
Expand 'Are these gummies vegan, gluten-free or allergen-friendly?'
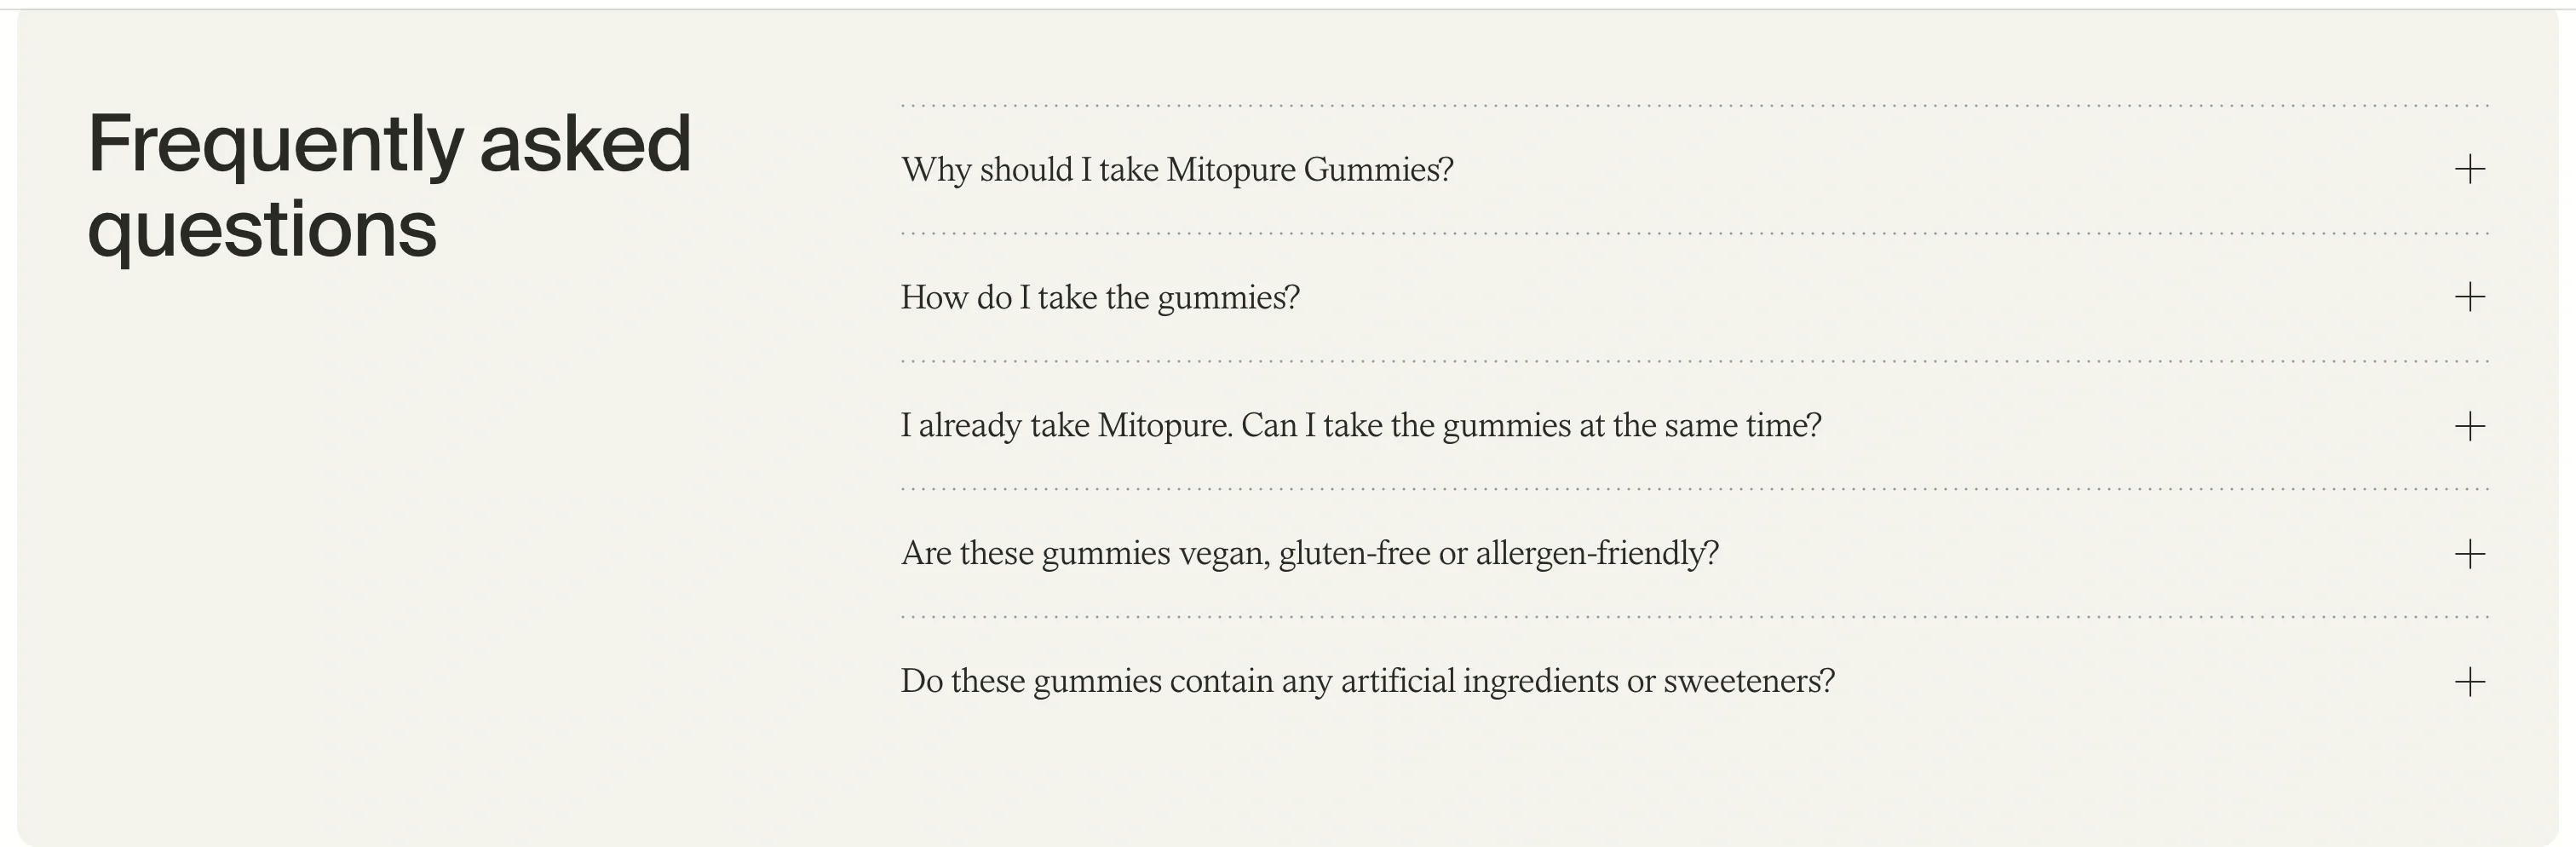coord(1310,552)
